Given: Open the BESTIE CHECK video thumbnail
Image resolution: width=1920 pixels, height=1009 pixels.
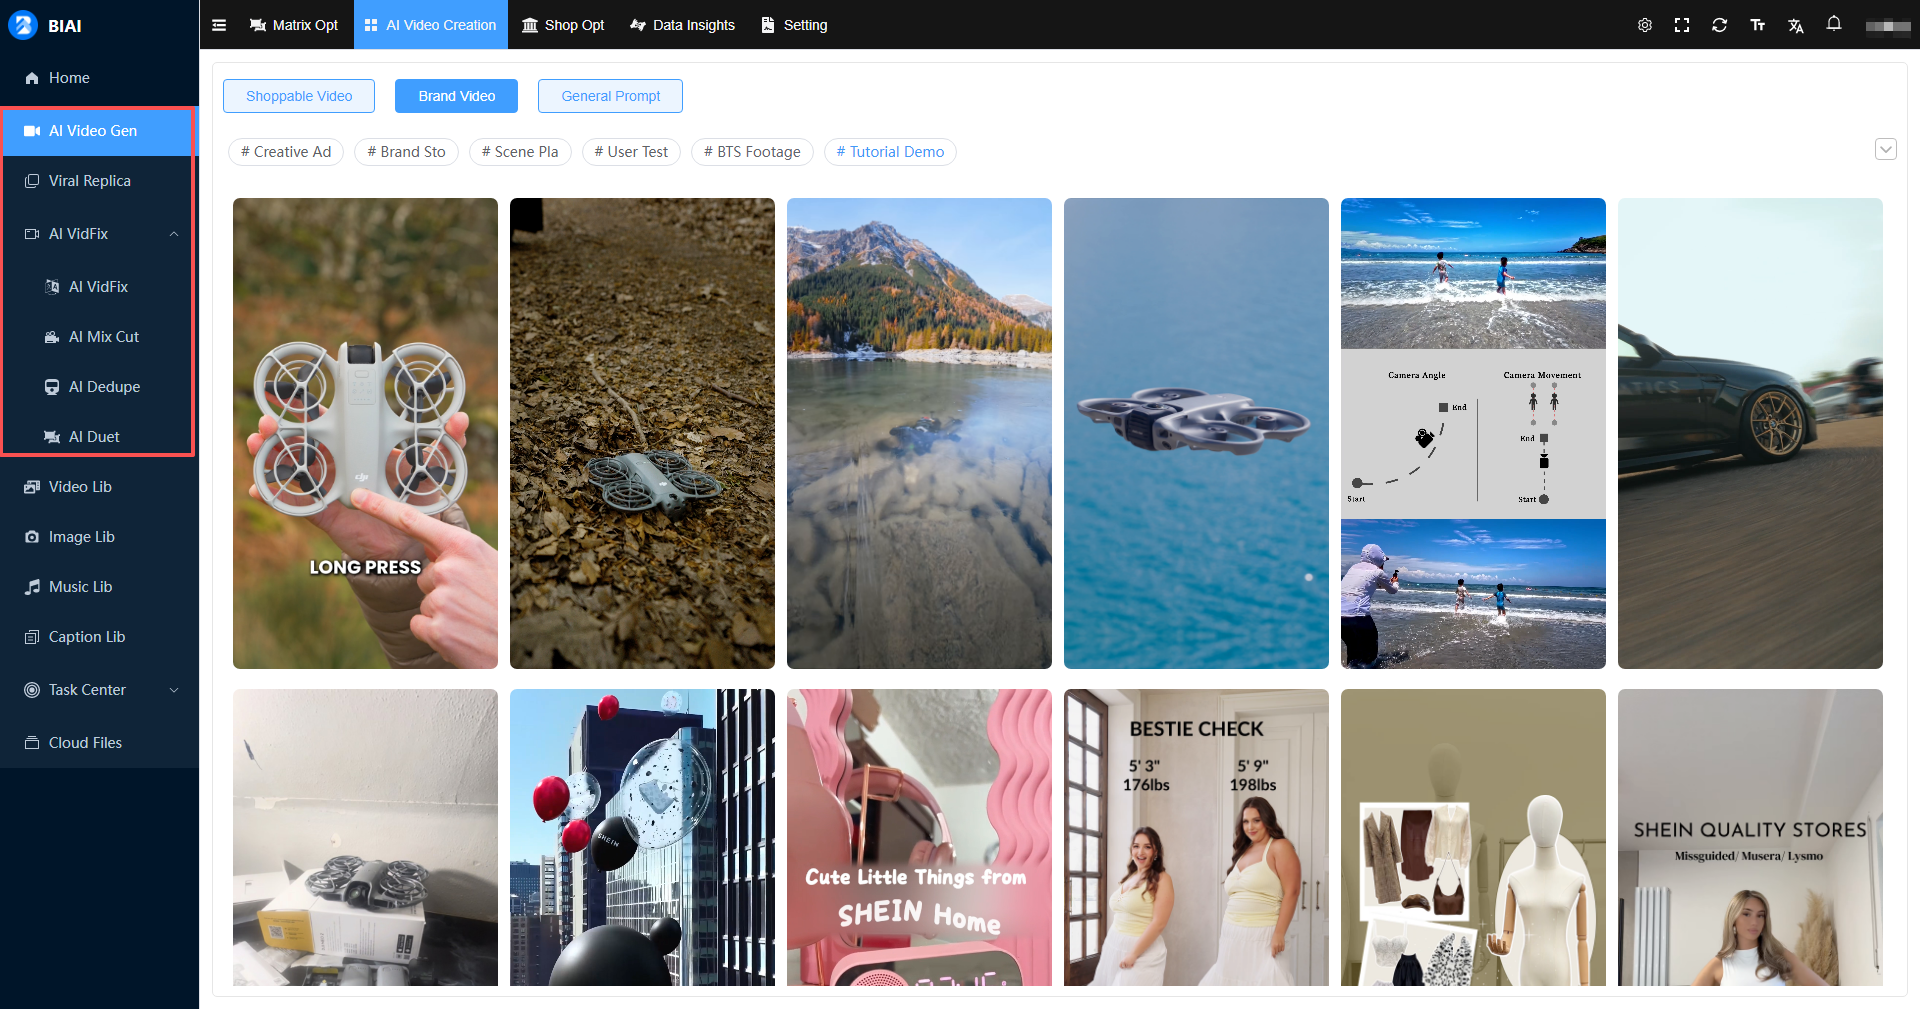Looking at the screenshot, I should click(x=1196, y=838).
